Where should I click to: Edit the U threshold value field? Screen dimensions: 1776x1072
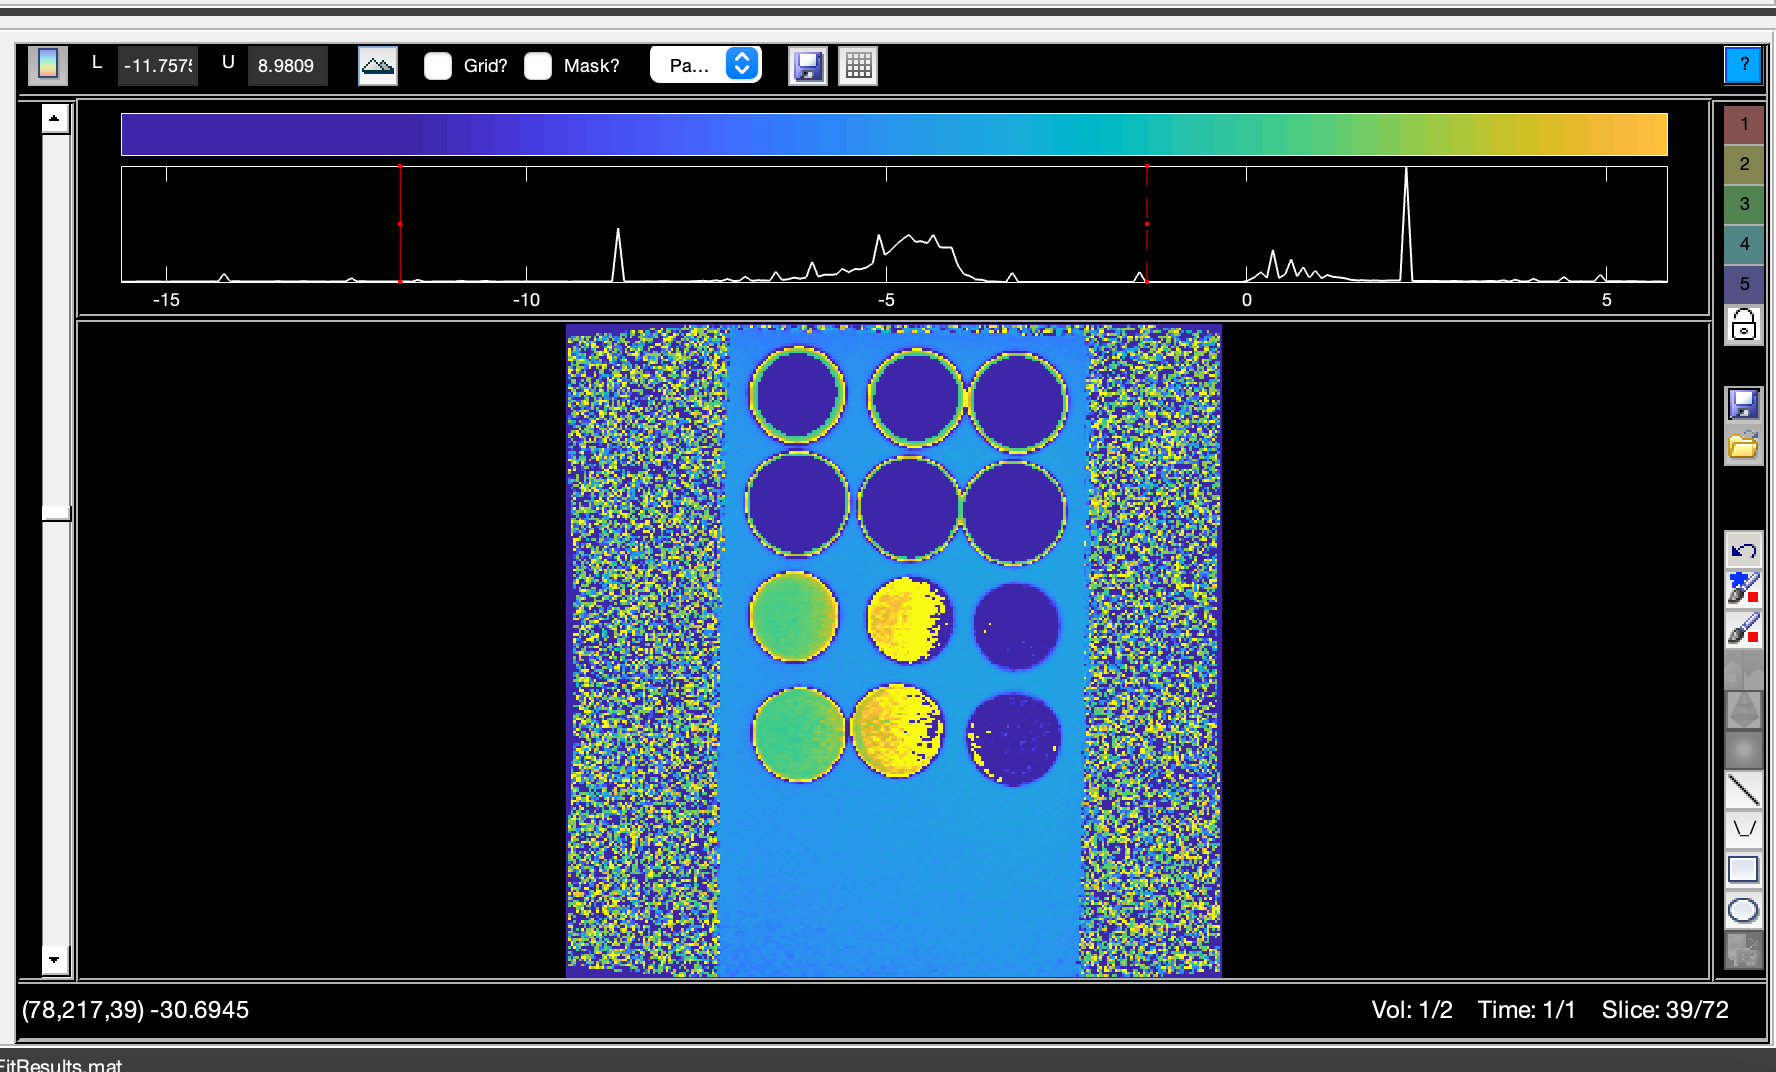pos(287,65)
